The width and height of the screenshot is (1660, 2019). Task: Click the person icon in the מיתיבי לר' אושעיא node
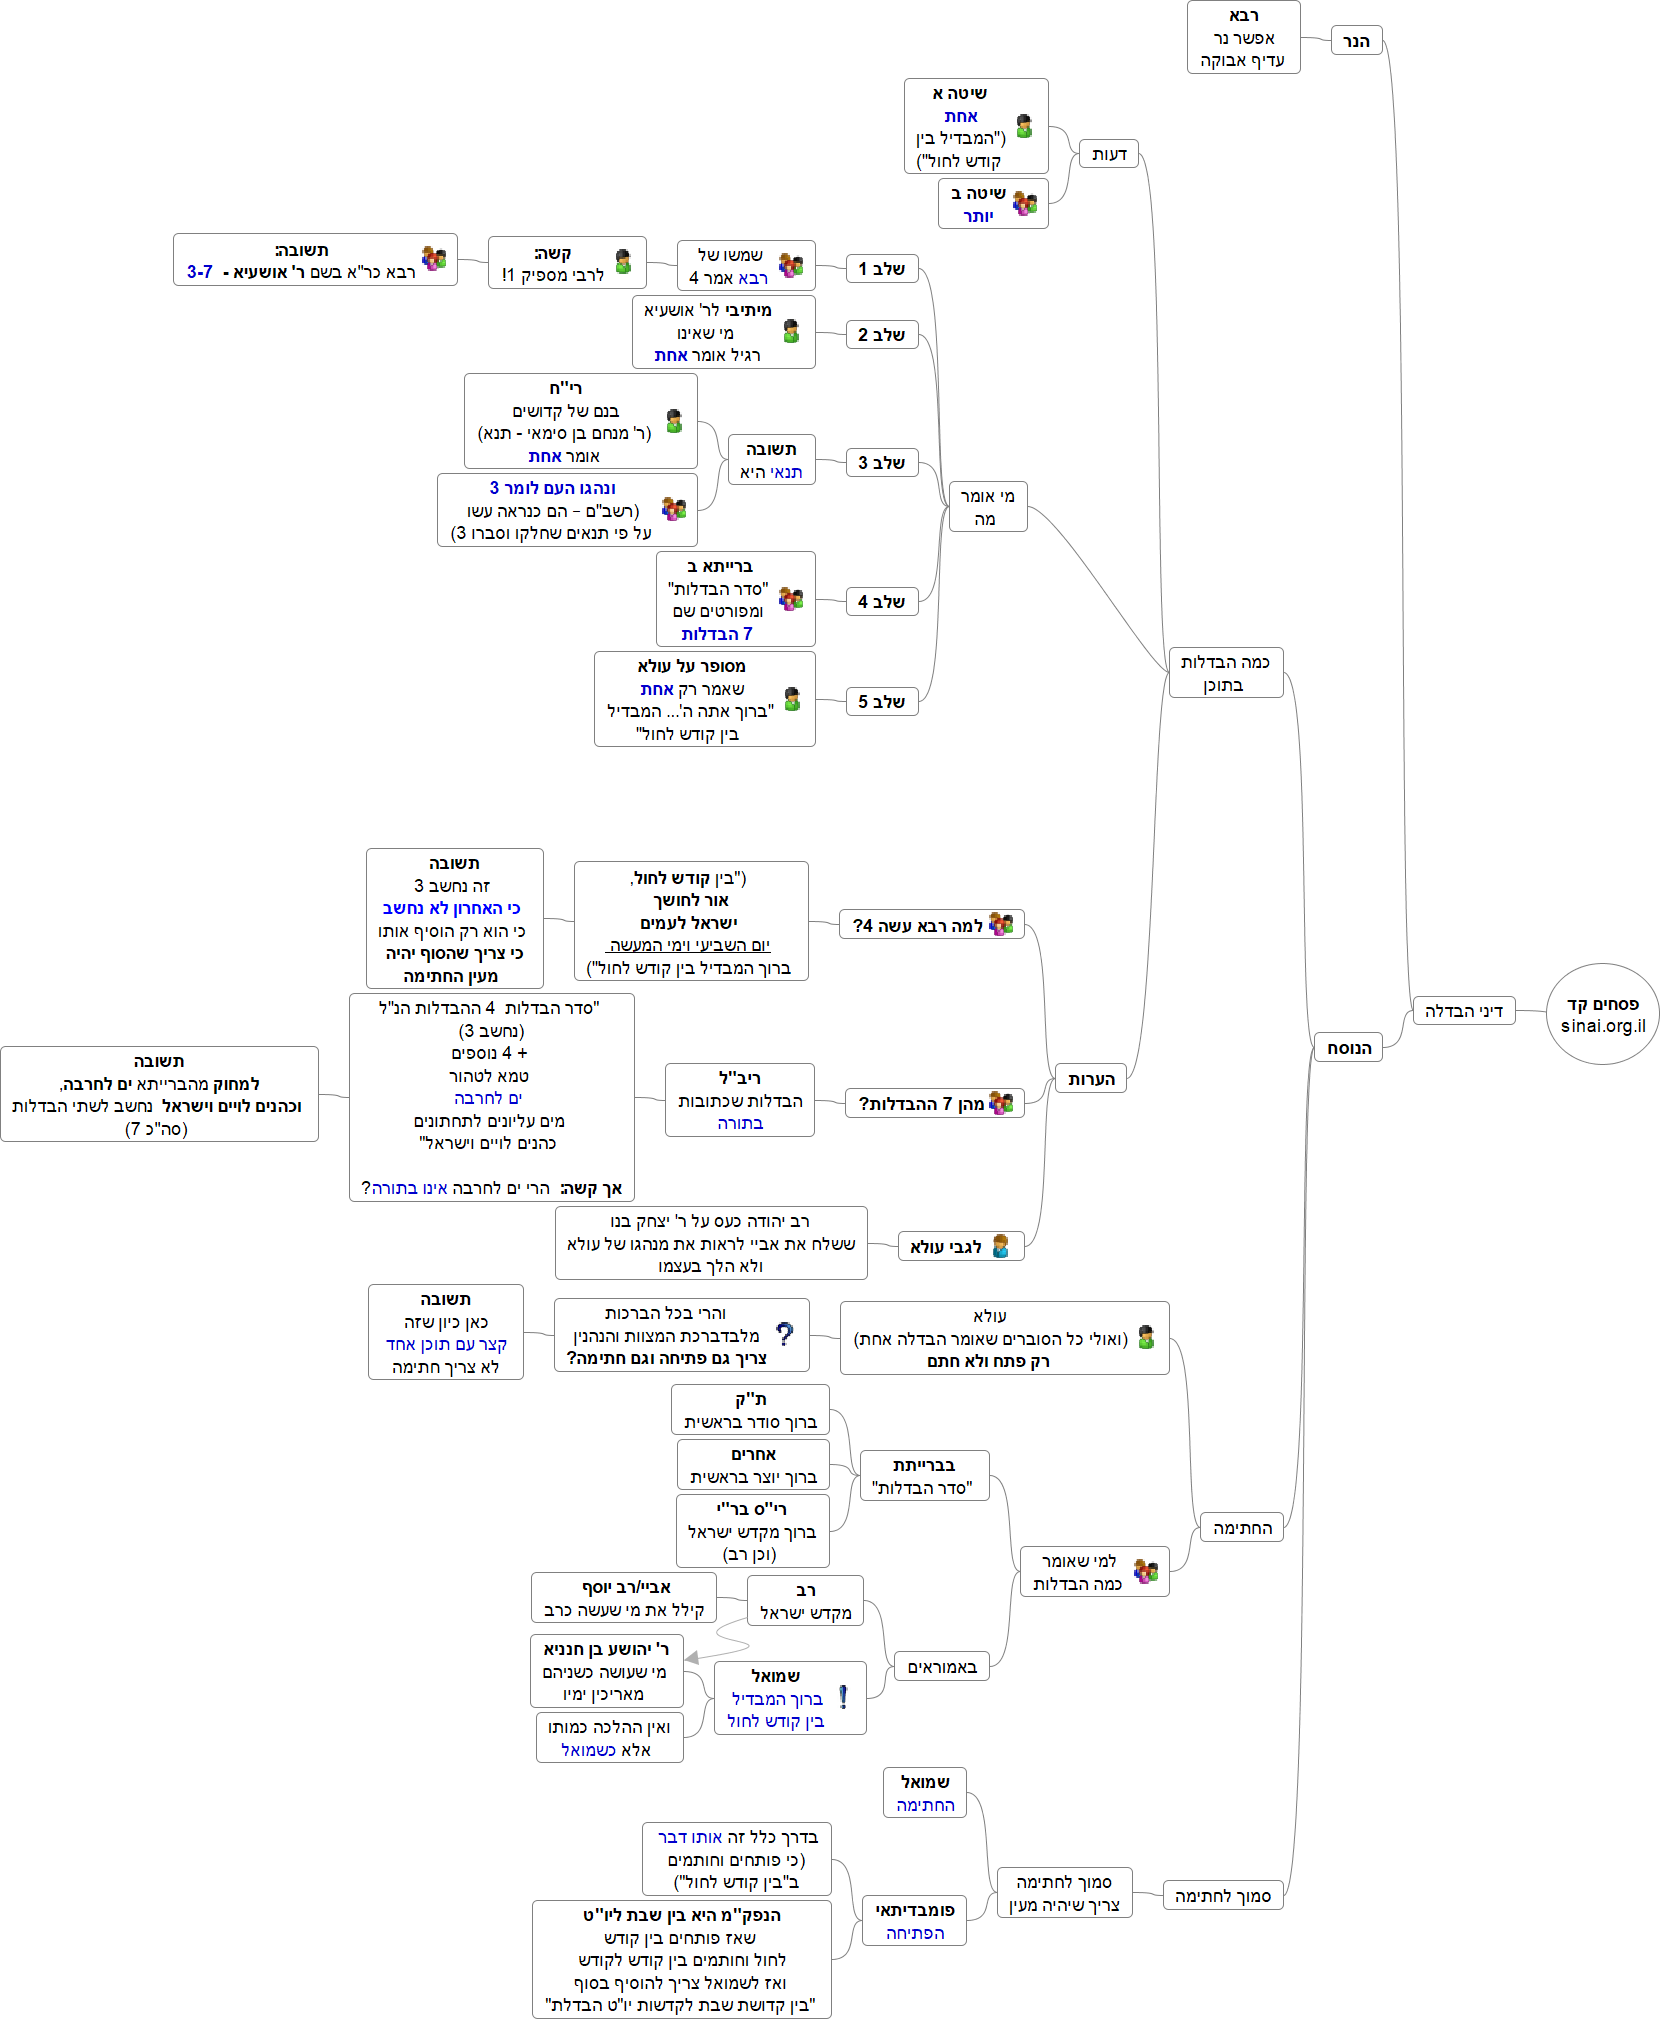(791, 331)
